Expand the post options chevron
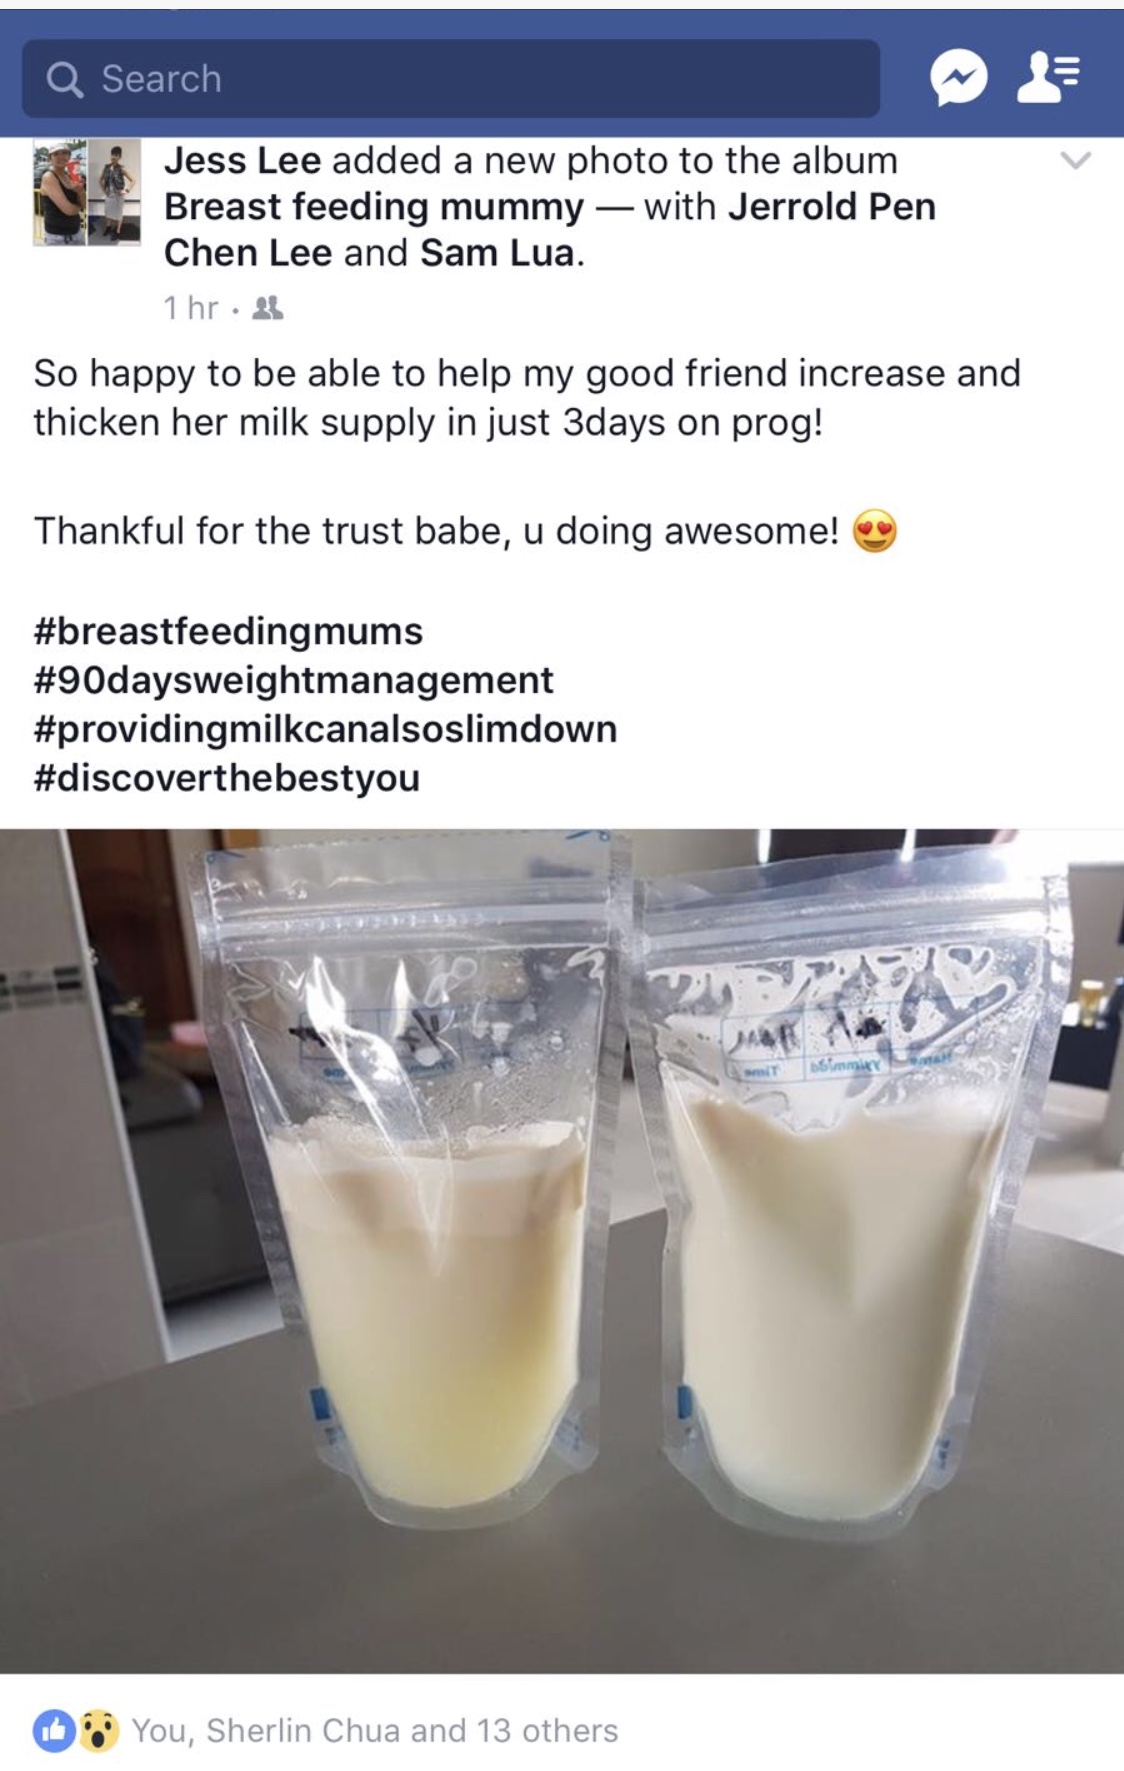The height and width of the screenshot is (1771, 1124). pyautogui.click(x=1075, y=160)
